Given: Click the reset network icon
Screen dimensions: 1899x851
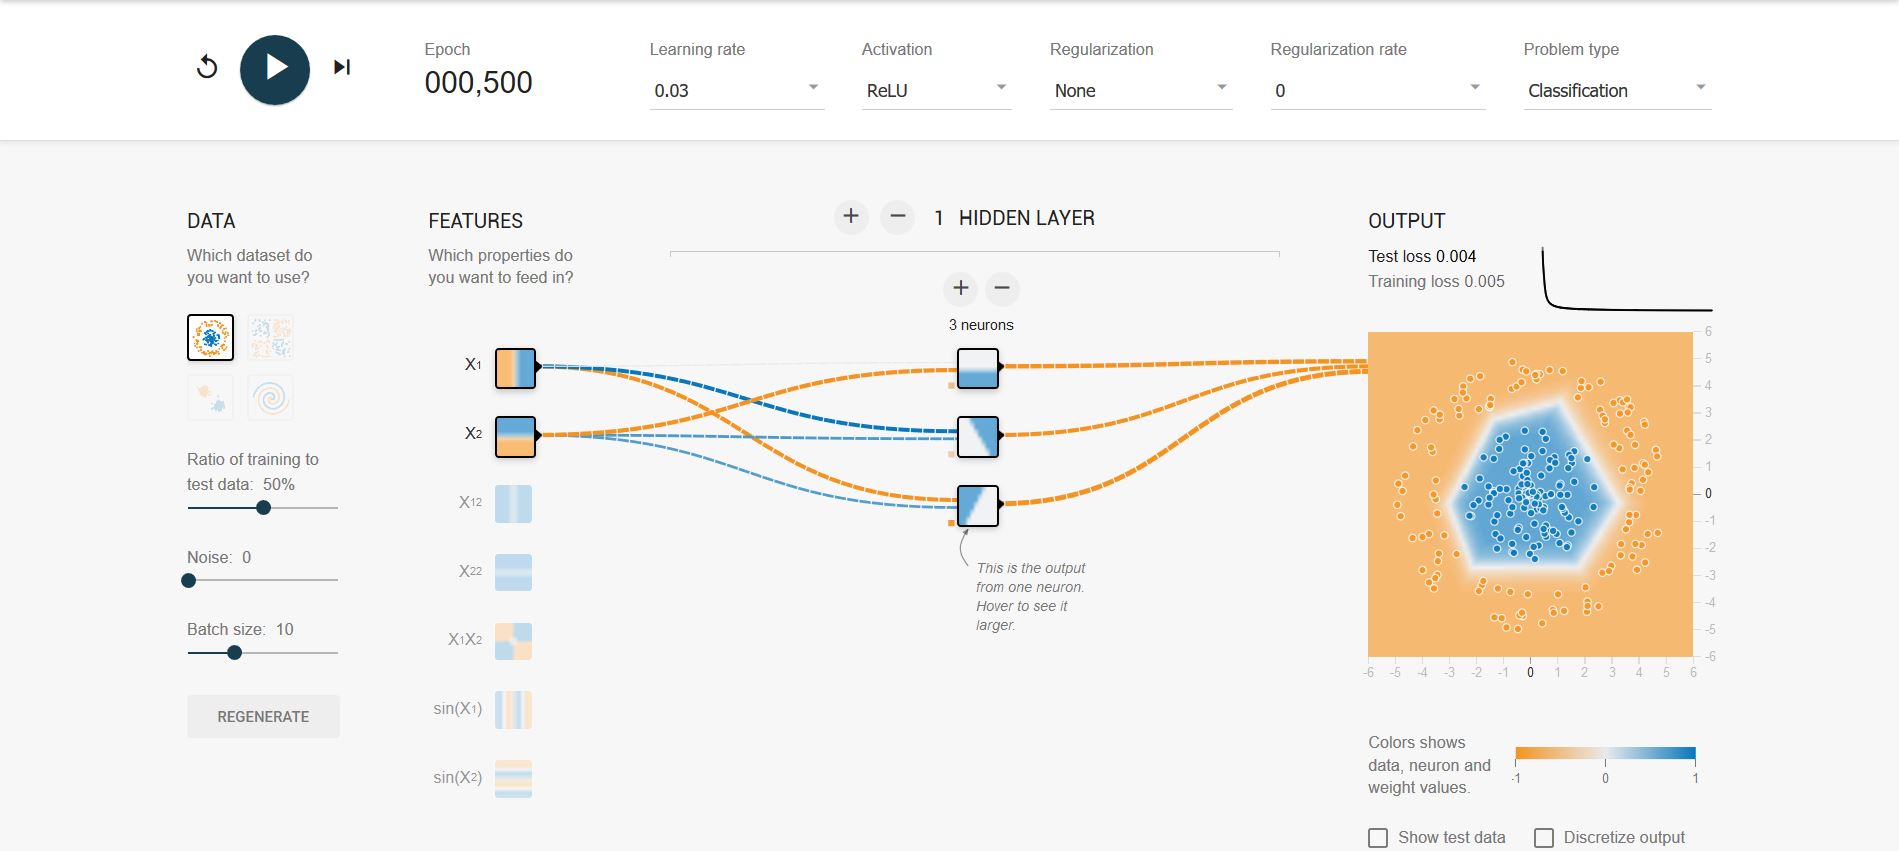Looking at the screenshot, I should 207,67.
